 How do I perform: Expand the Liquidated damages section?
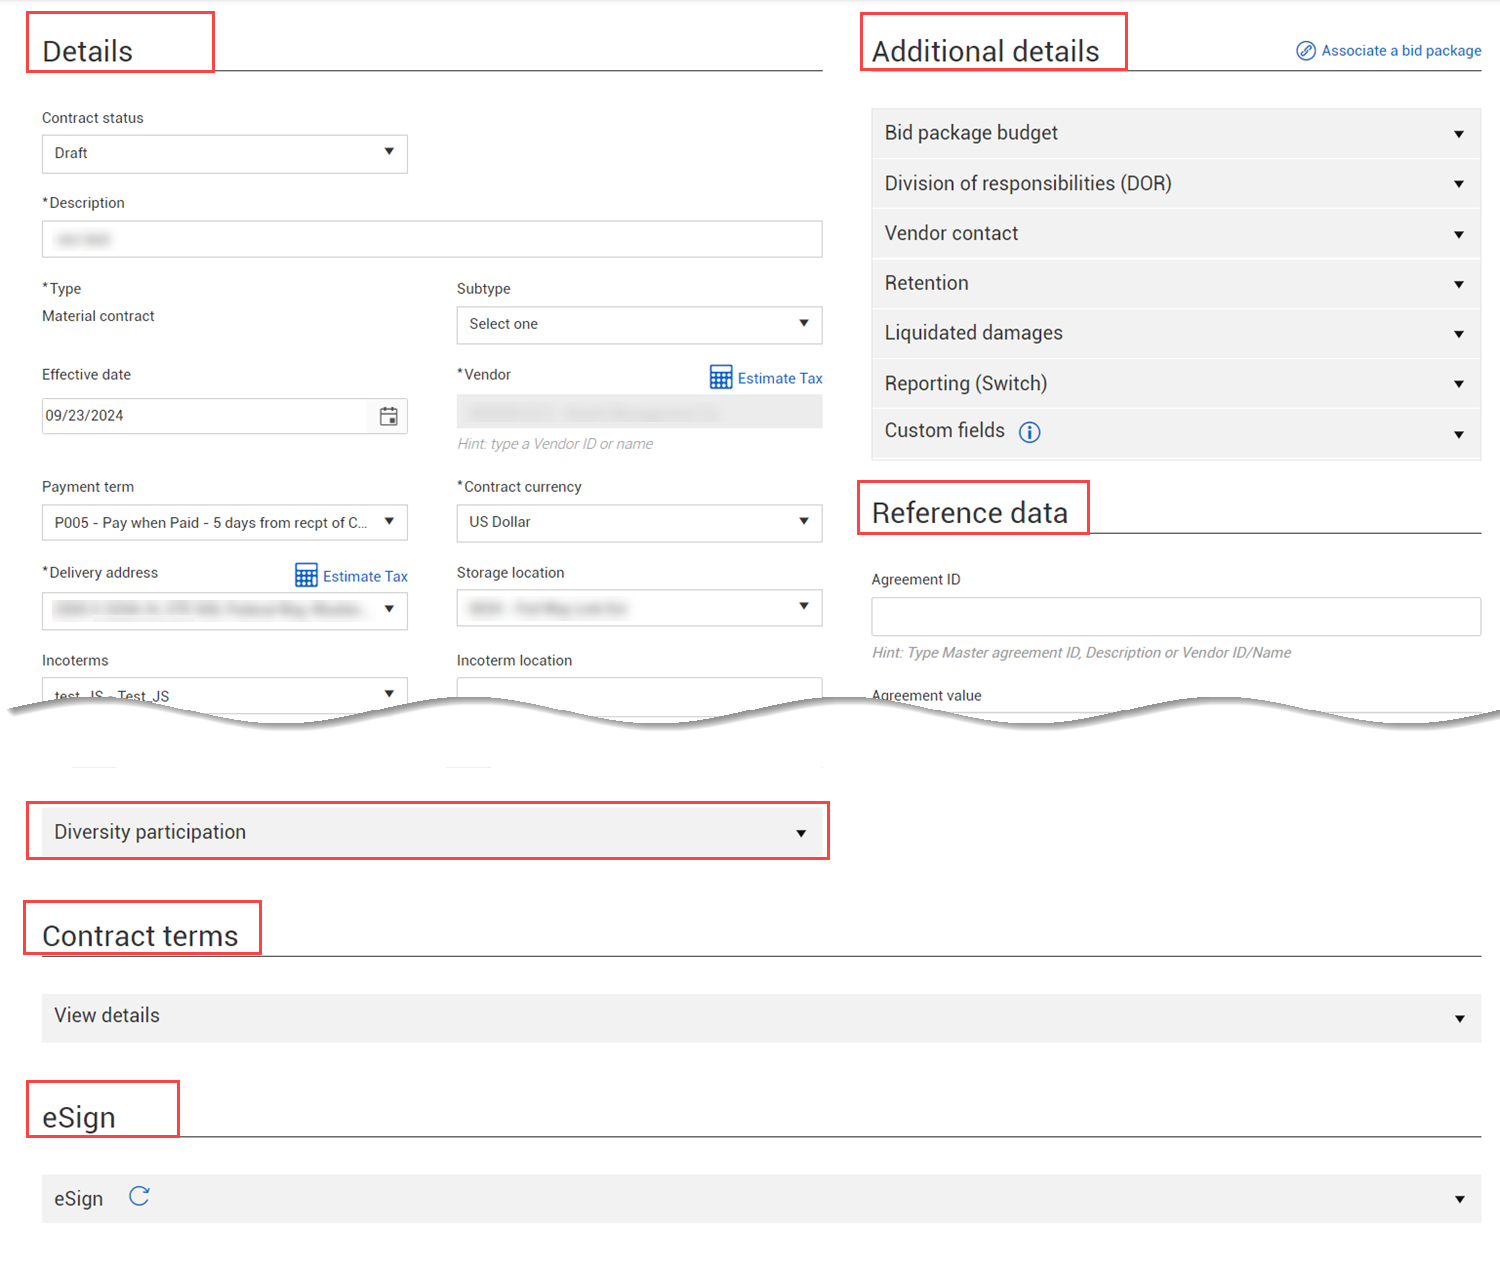(x=1175, y=334)
